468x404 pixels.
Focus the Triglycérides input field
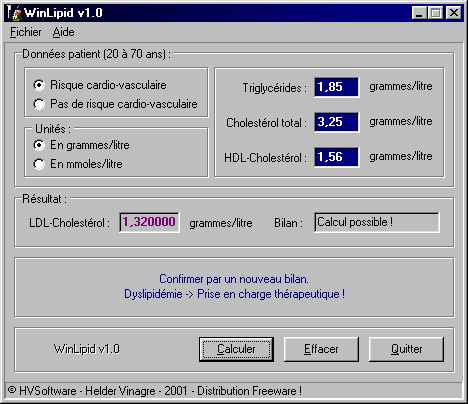coord(337,87)
